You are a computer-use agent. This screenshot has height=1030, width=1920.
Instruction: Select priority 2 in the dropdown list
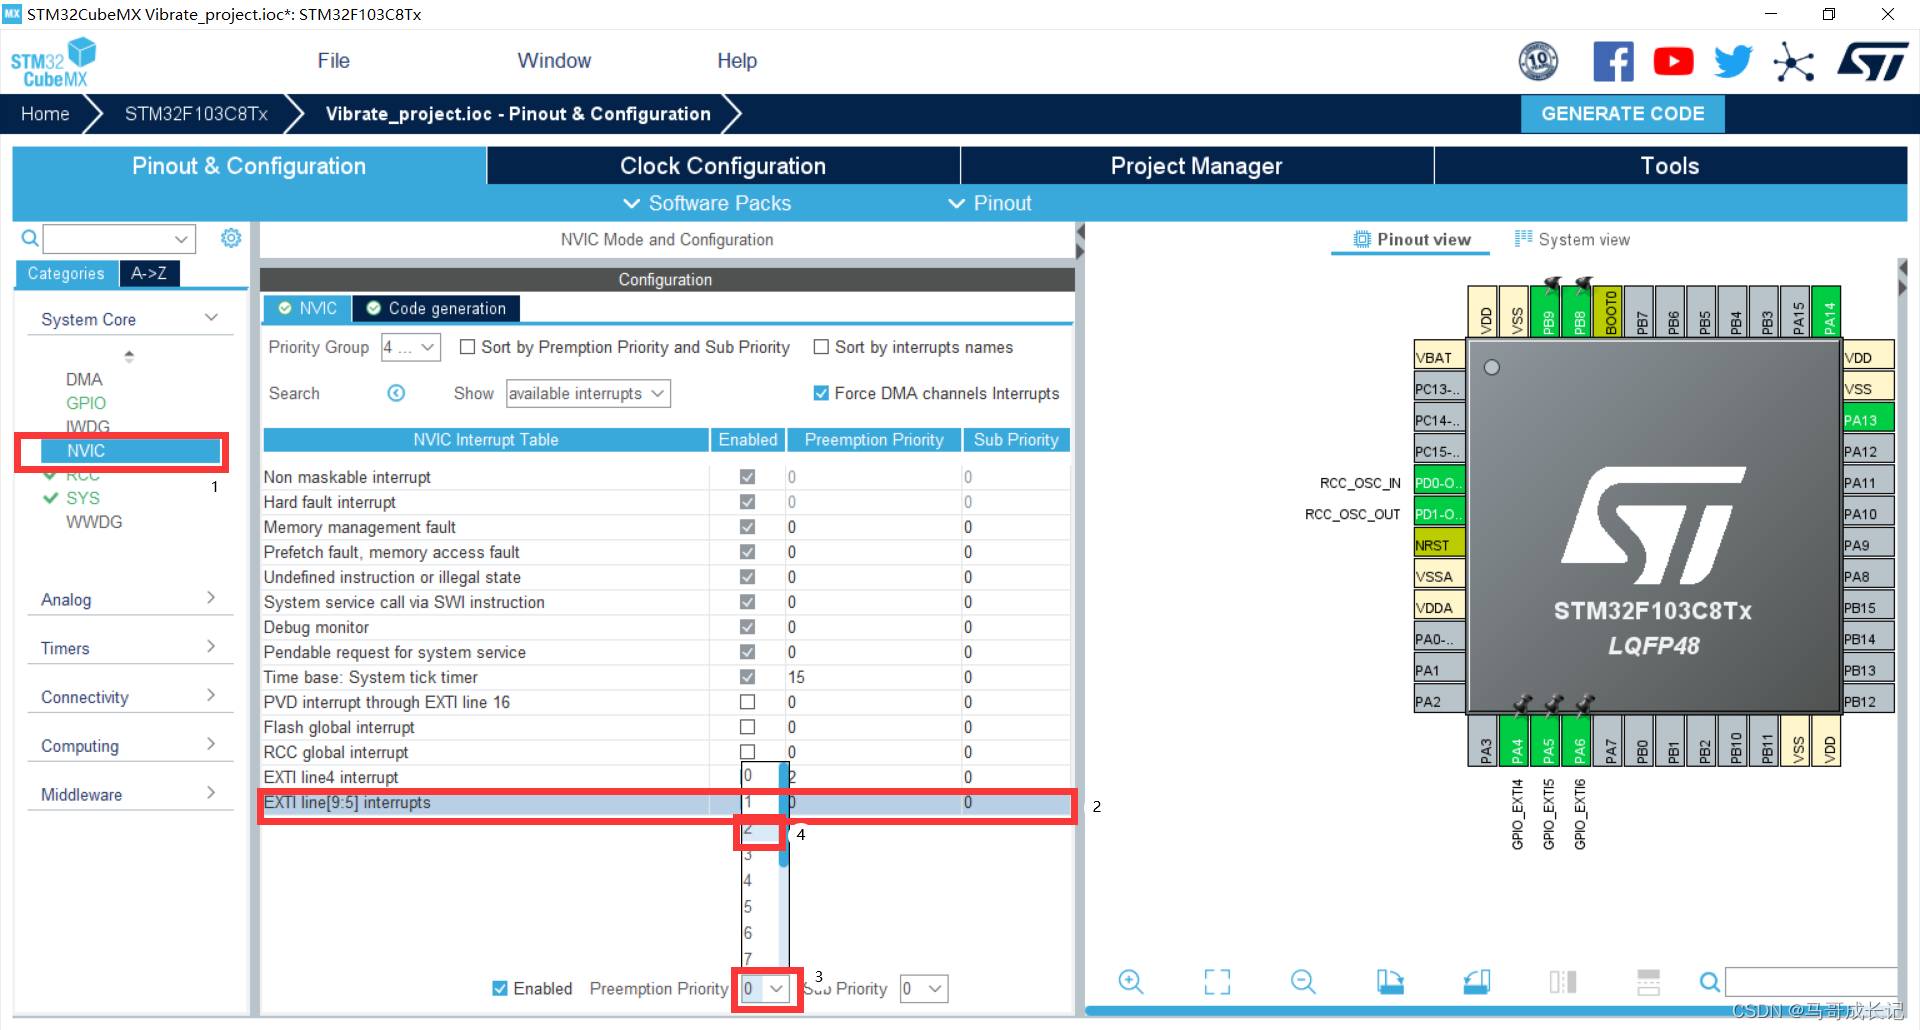[x=760, y=831]
